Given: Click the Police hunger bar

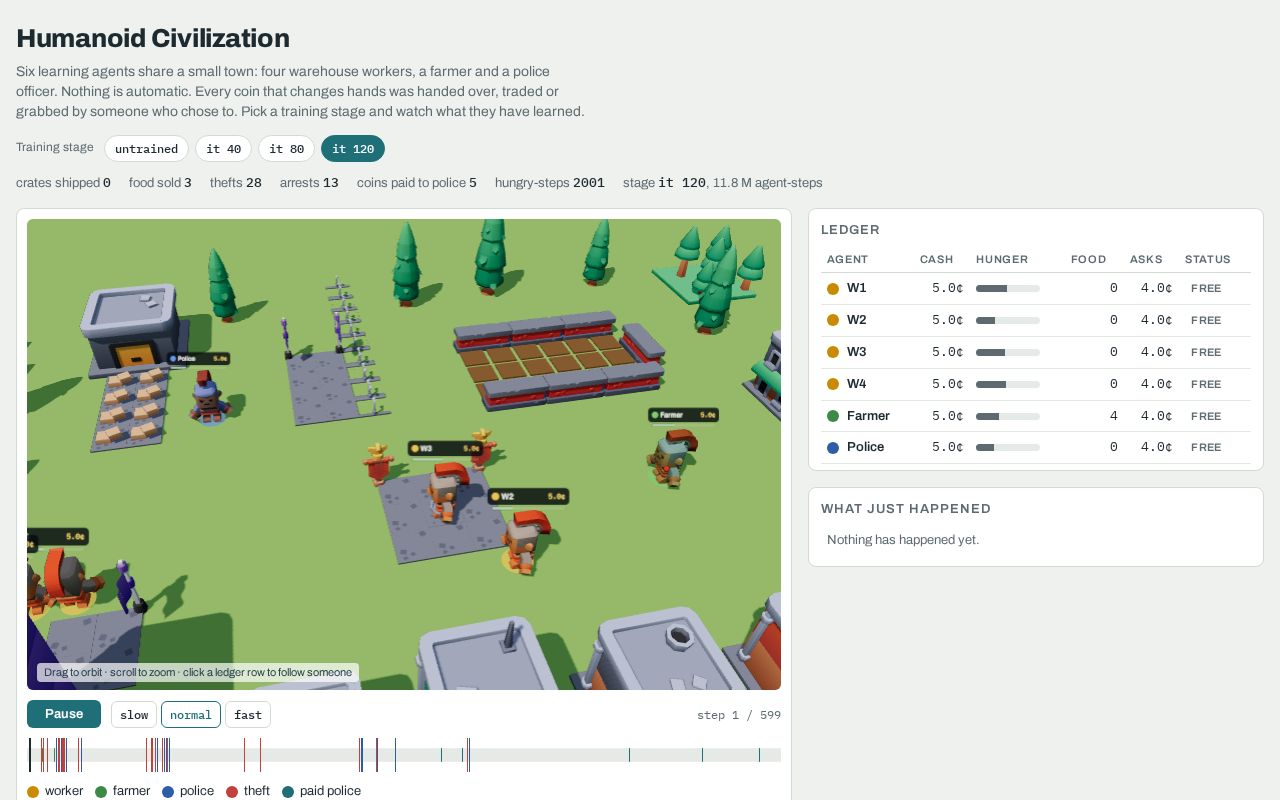Looking at the screenshot, I should tap(1008, 448).
